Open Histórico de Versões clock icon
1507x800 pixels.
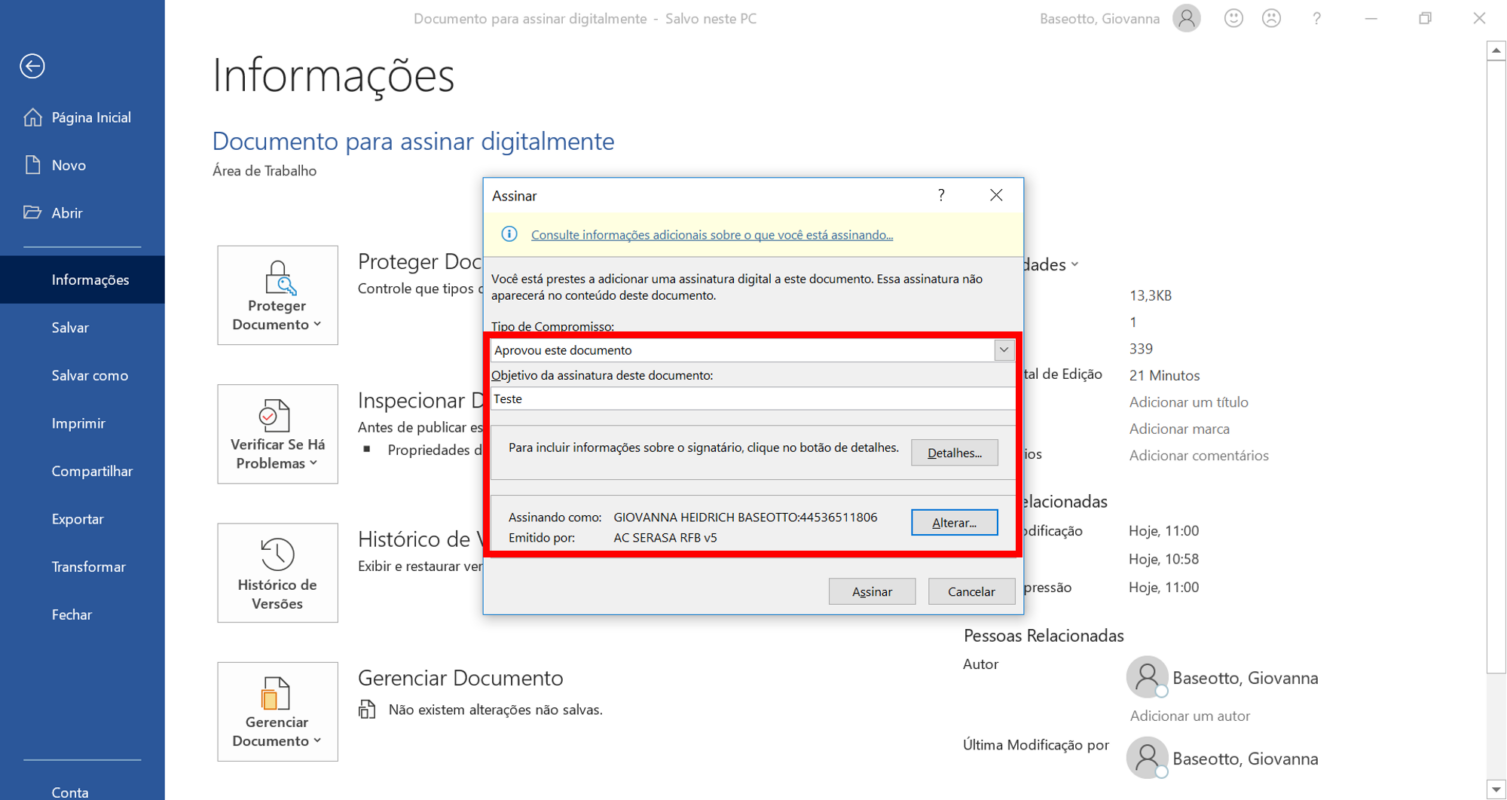278,573
